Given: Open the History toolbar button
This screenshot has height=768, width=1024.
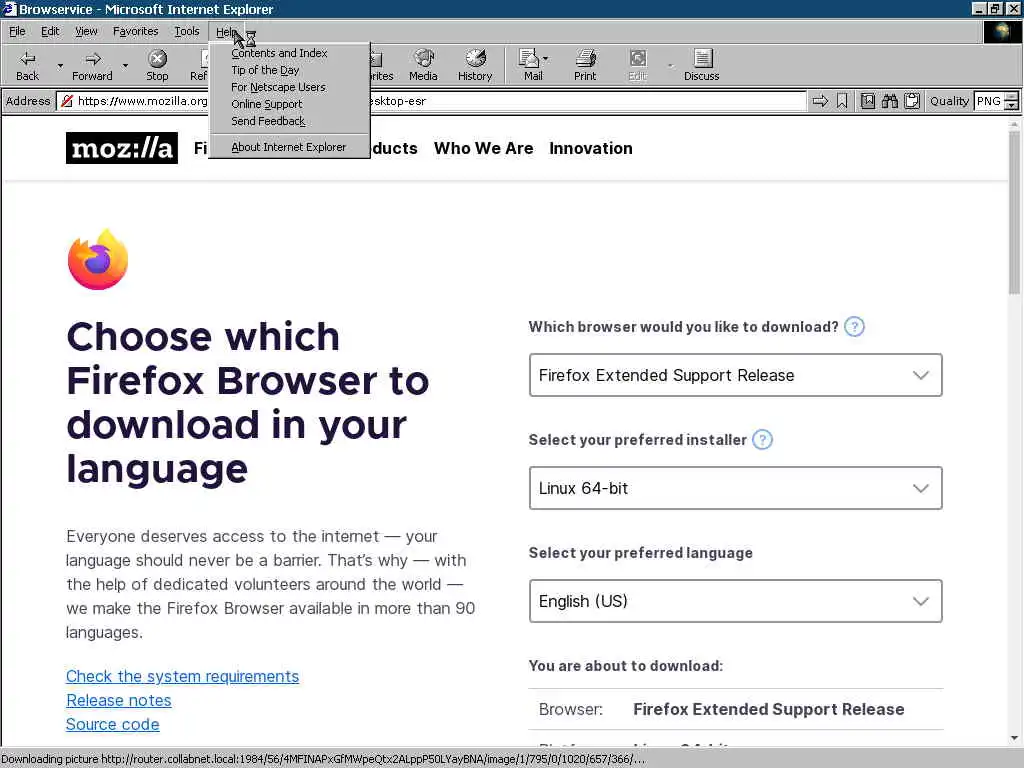Looking at the screenshot, I should pyautogui.click(x=475, y=65).
